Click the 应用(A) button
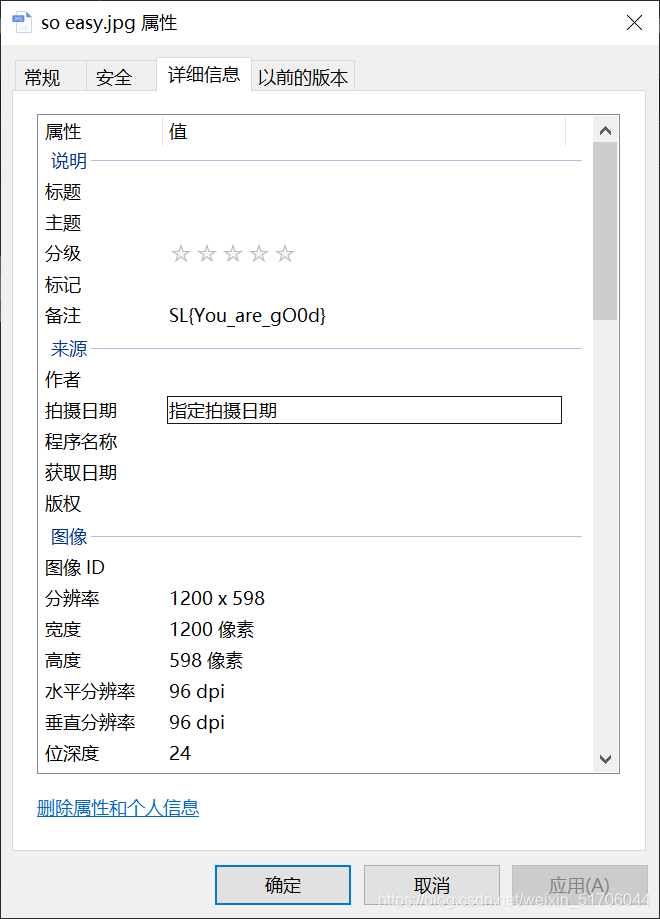This screenshot has height=919, width=660. 579,884
